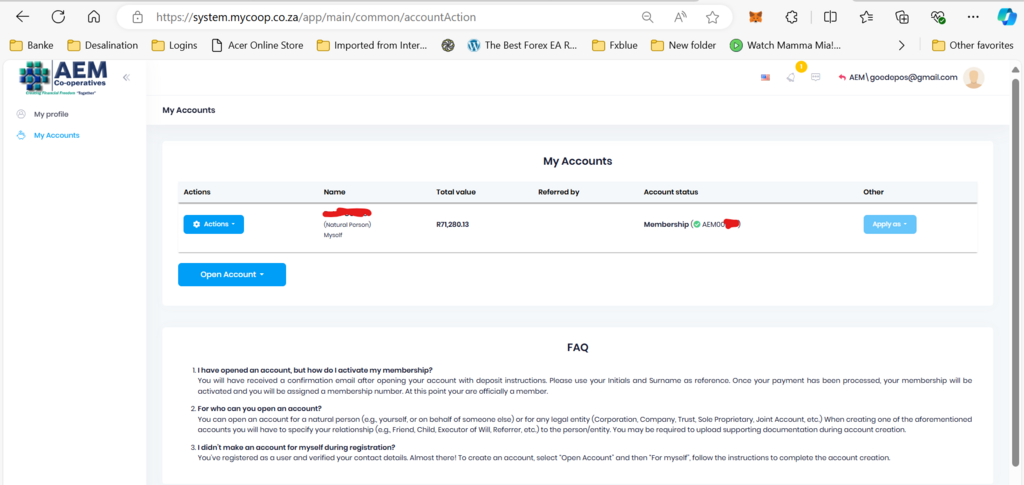Open the browser Extensions puzzle icon
Viewport: 1024px width, 485px height.
pos(792,17)
